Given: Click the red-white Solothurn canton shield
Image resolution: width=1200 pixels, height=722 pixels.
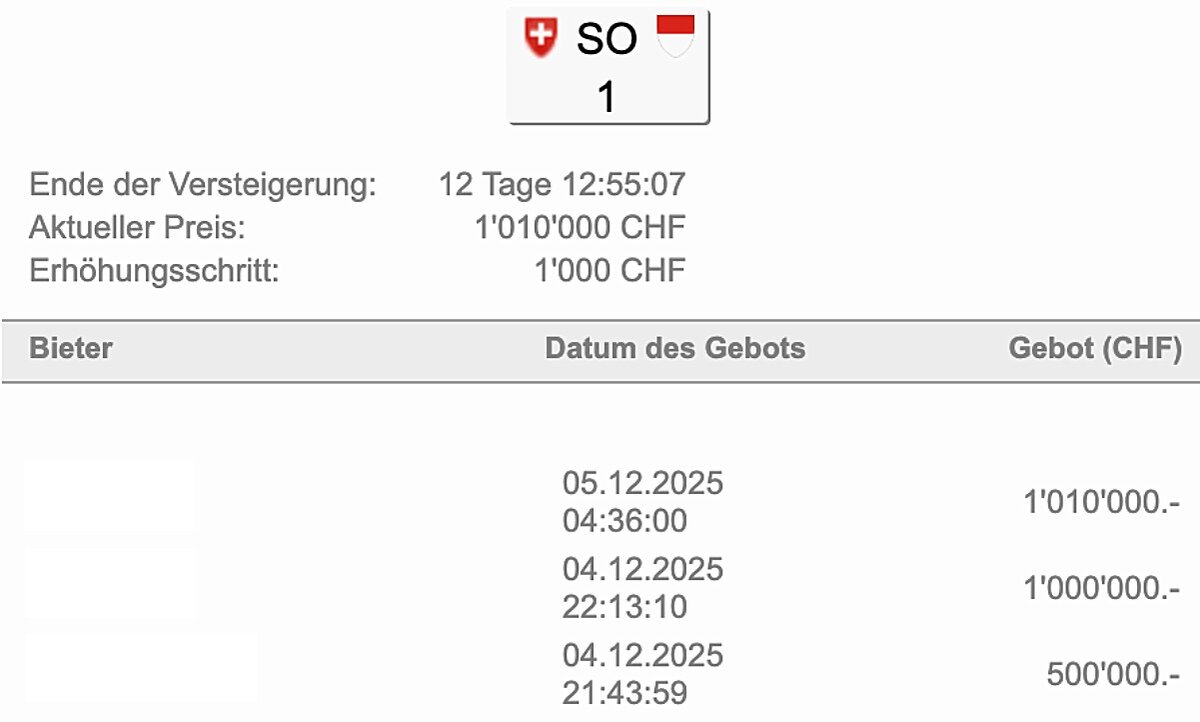Looking at the screenshot, I should [675, 36].
